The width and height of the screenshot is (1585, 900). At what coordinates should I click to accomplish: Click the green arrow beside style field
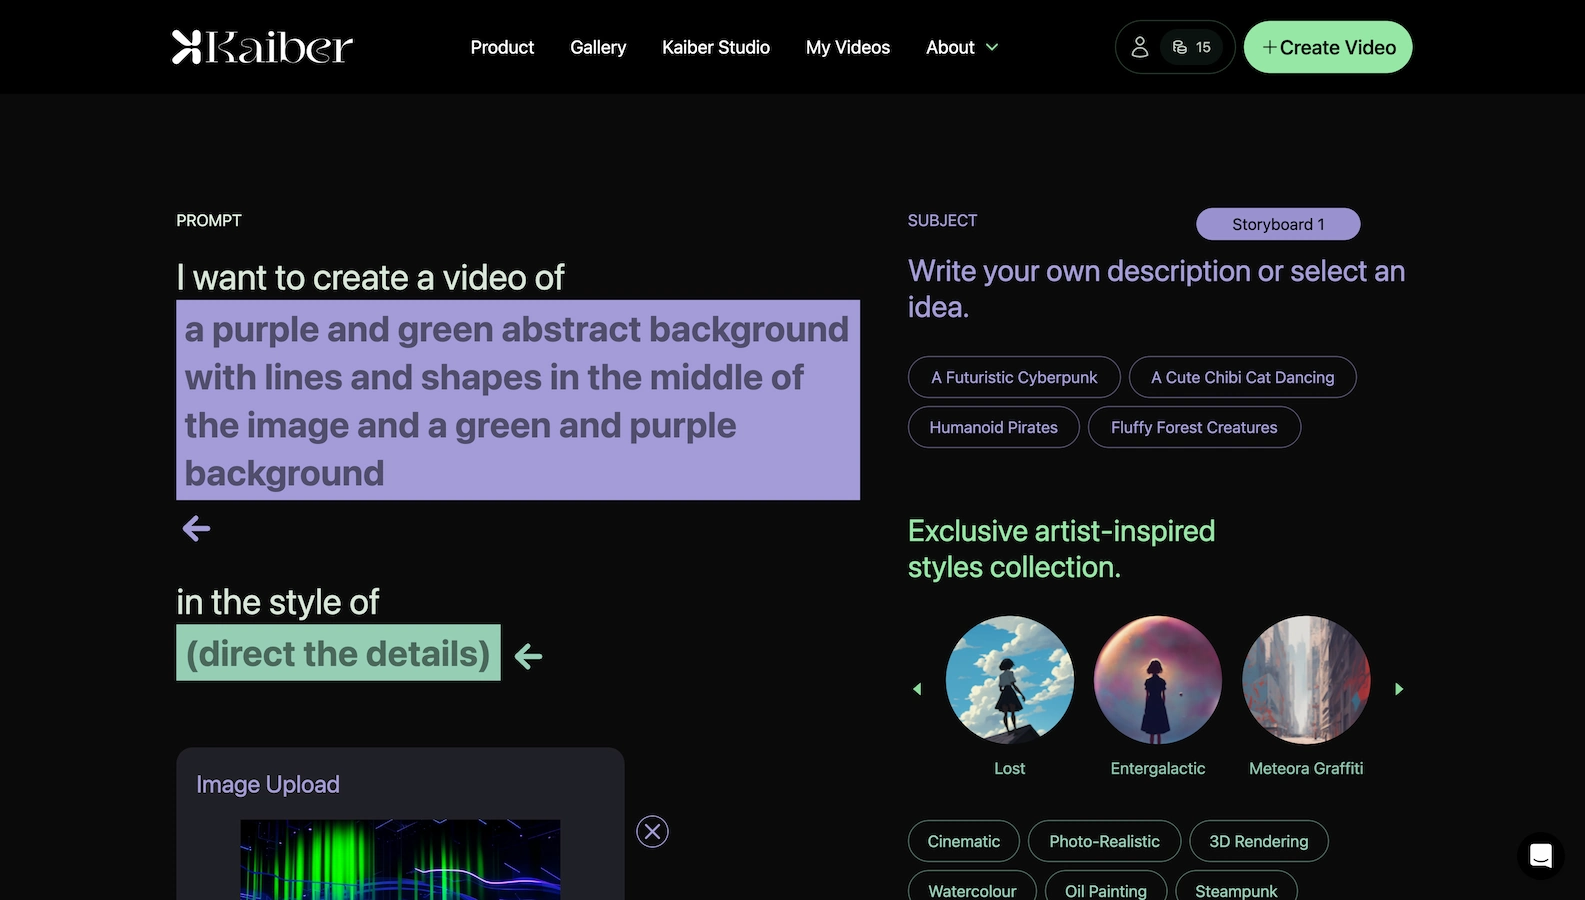[x=528, y=656]
